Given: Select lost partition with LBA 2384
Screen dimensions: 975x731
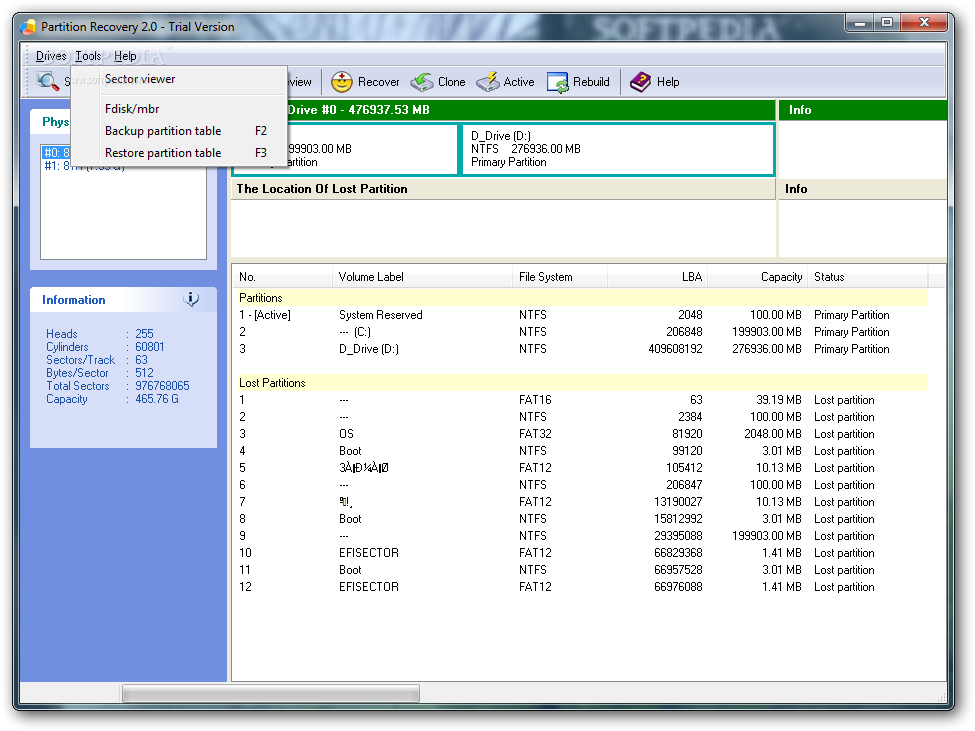Looking at the screenshot, I should point(581,417).
